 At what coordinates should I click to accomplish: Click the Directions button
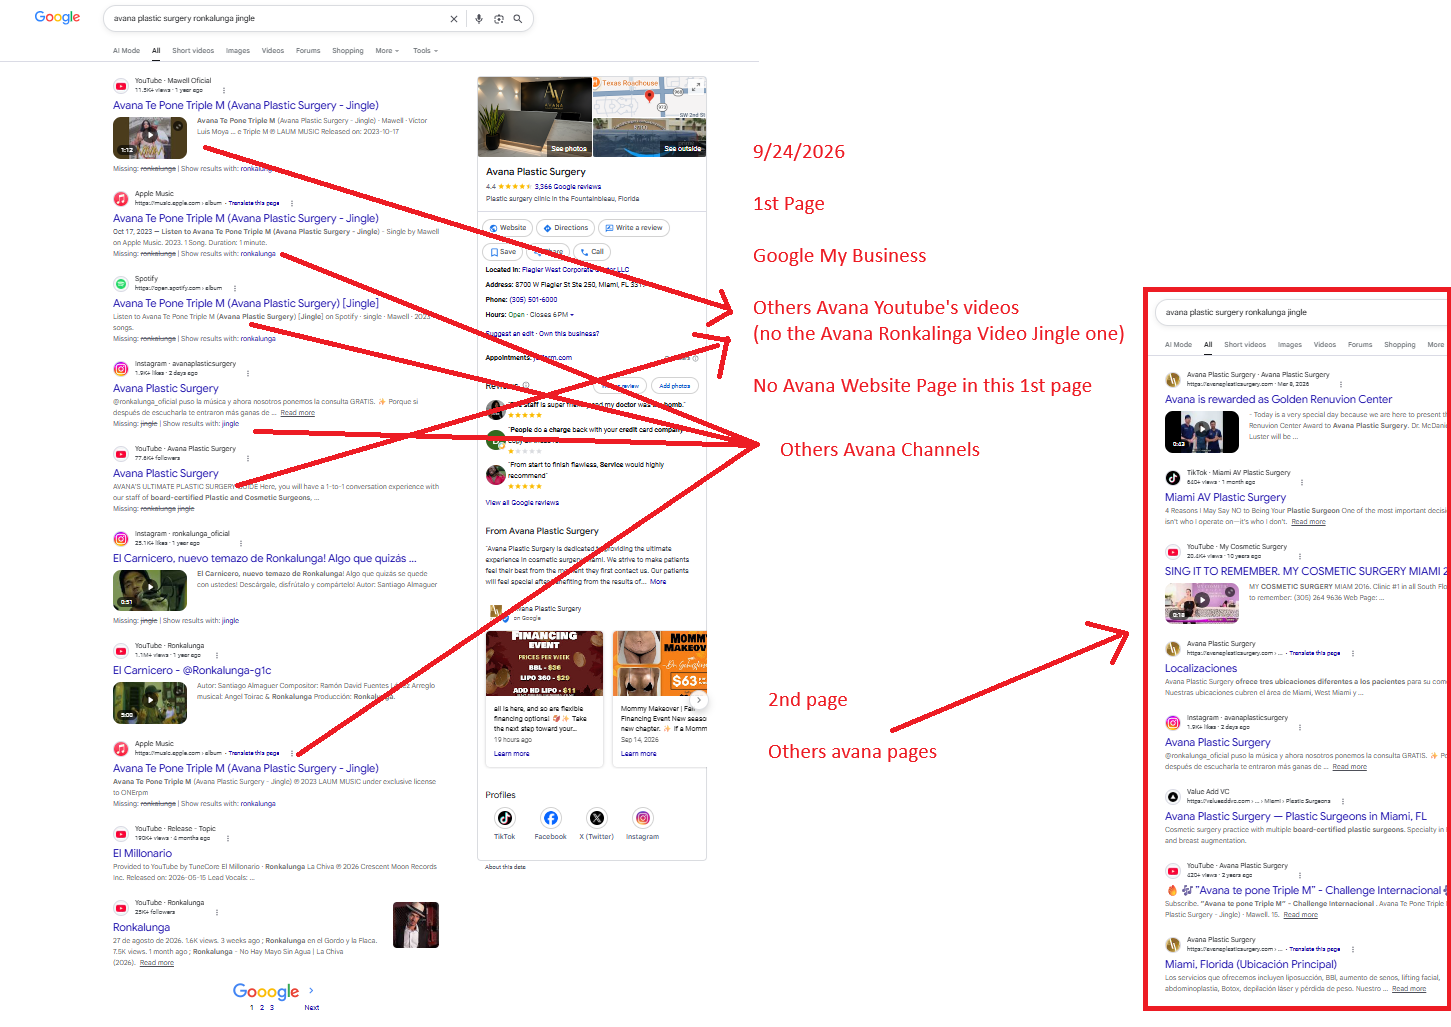tap(566, 228)
